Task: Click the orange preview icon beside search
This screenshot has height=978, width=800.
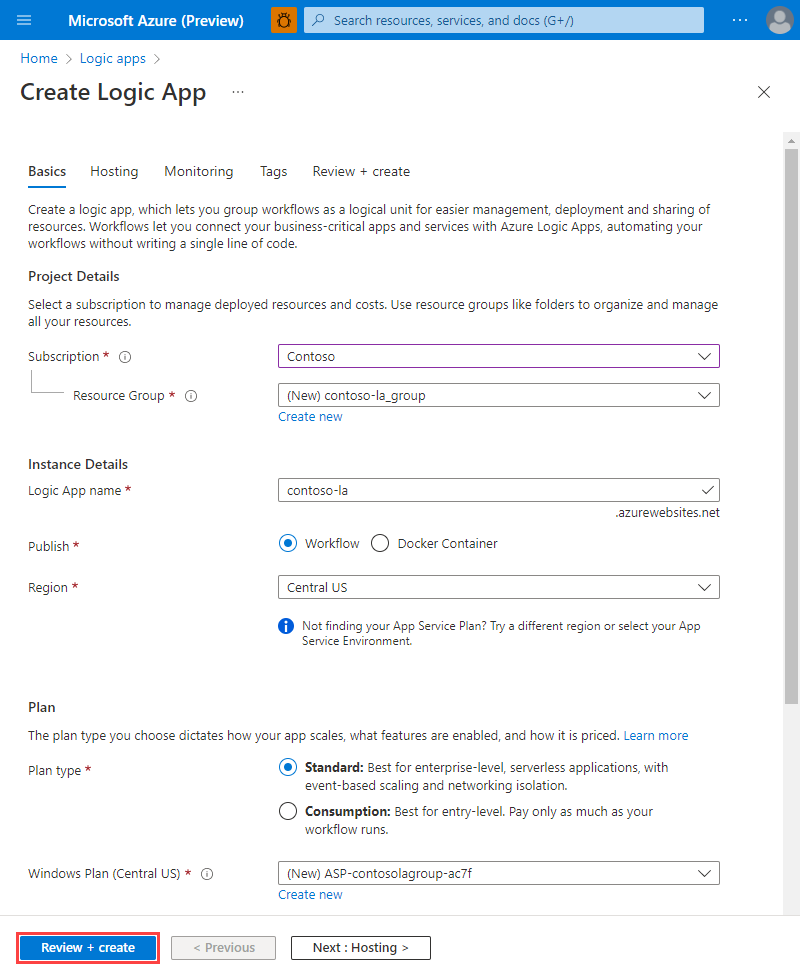Action: tap(283, 20)
